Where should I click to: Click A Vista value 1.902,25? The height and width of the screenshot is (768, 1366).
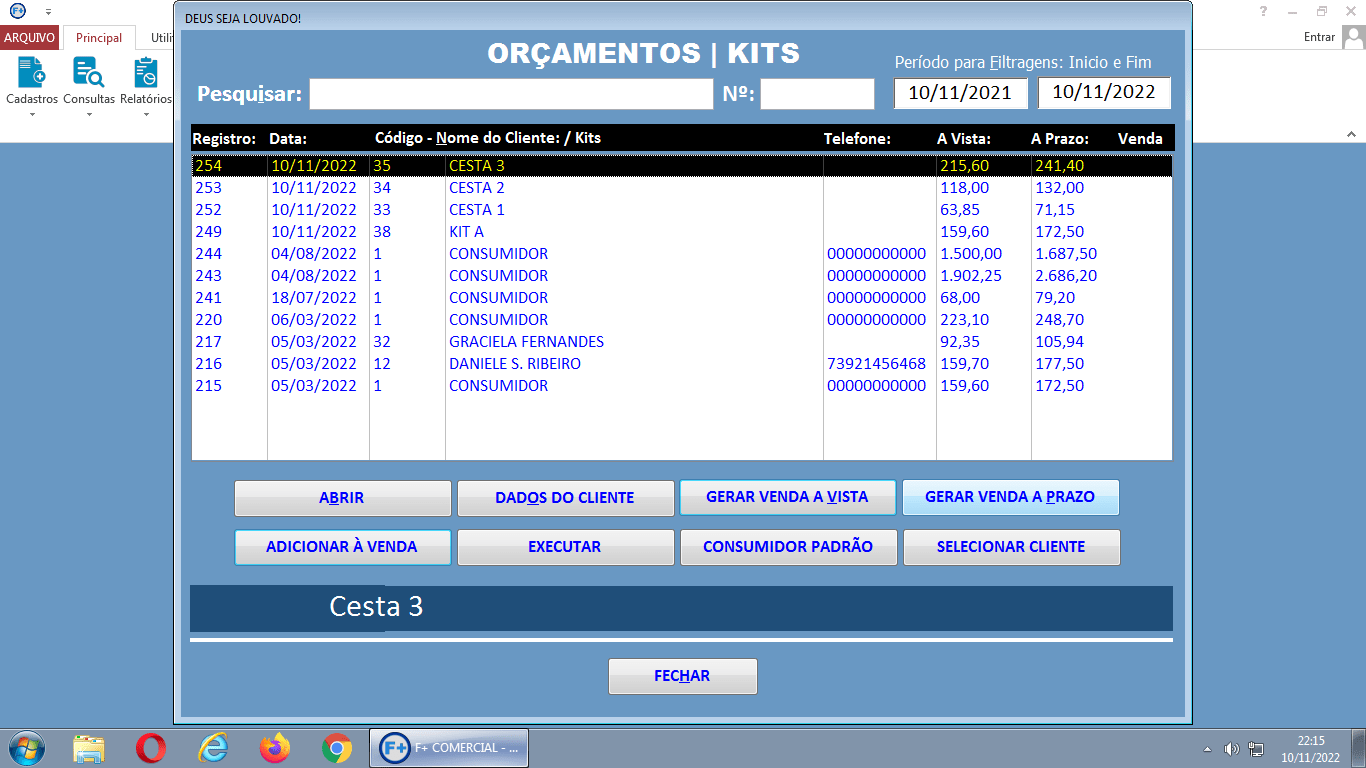coord(971,276)
